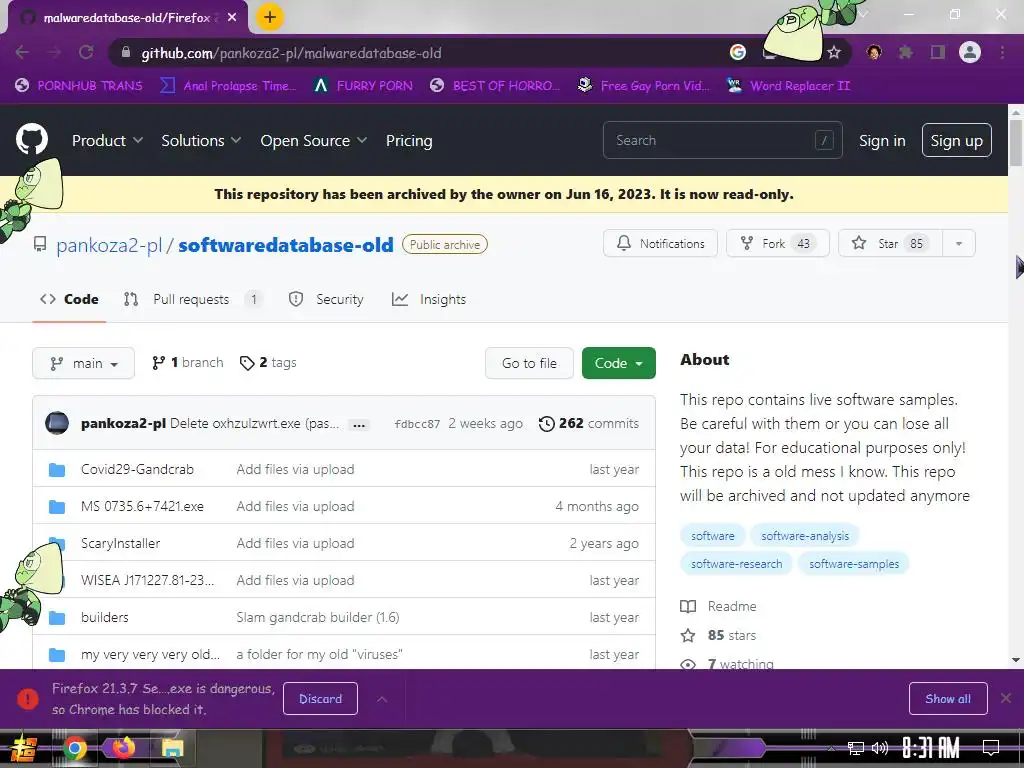Open the Windows notification center icon
The image size is (1024, 768).
[x=991, y=748]
